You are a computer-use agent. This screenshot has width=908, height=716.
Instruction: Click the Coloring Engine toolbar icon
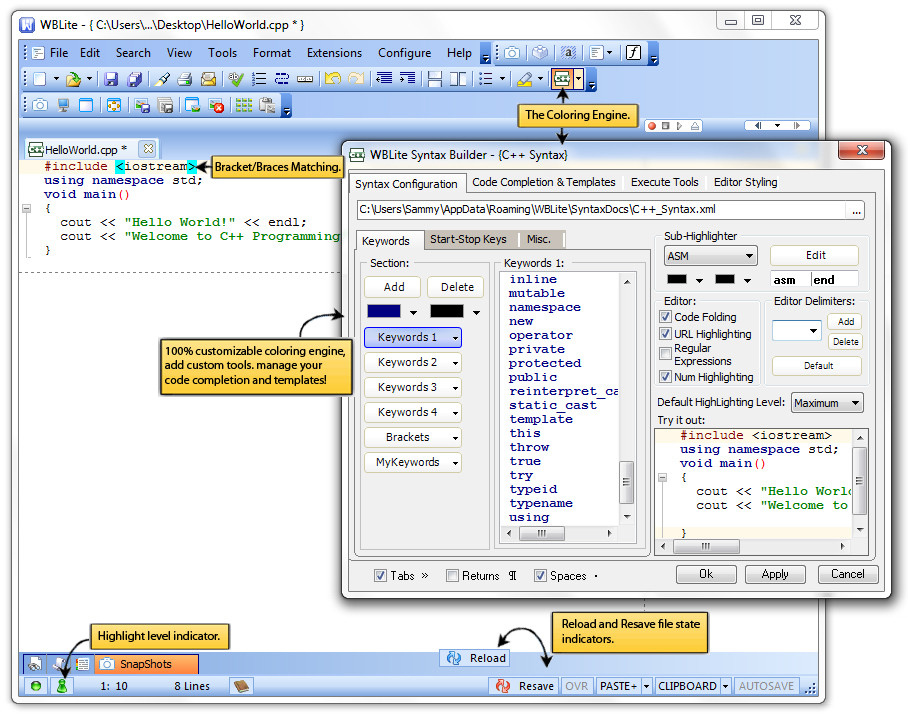(x=562, y=78)
